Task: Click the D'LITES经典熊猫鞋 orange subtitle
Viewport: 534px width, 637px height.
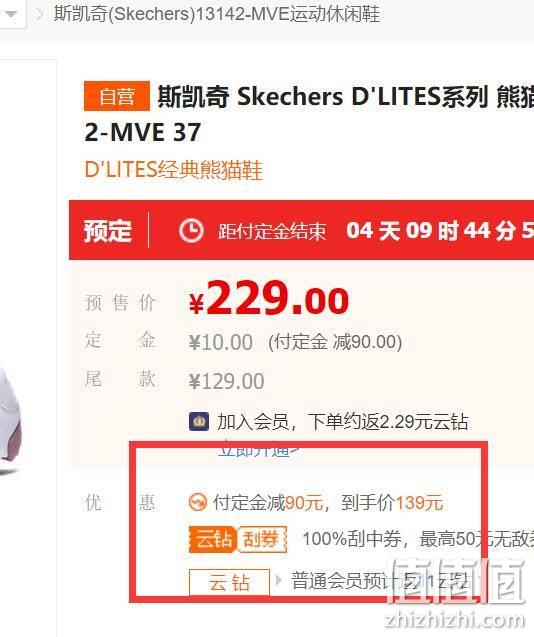Action: pyautogui.click(x=174, y=170)
